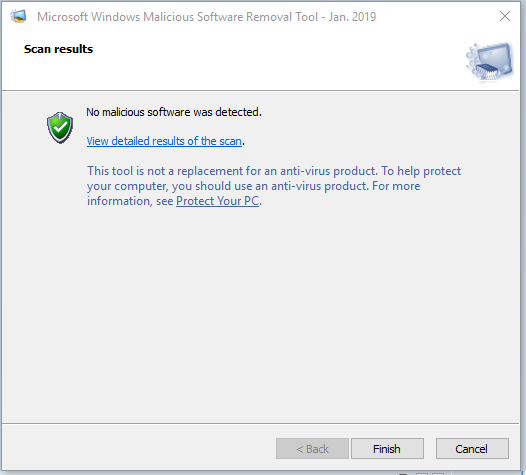The image size is (526, 475).
Task: Click the "Jan. 2019" text in title
Action: tap(352, 16)
